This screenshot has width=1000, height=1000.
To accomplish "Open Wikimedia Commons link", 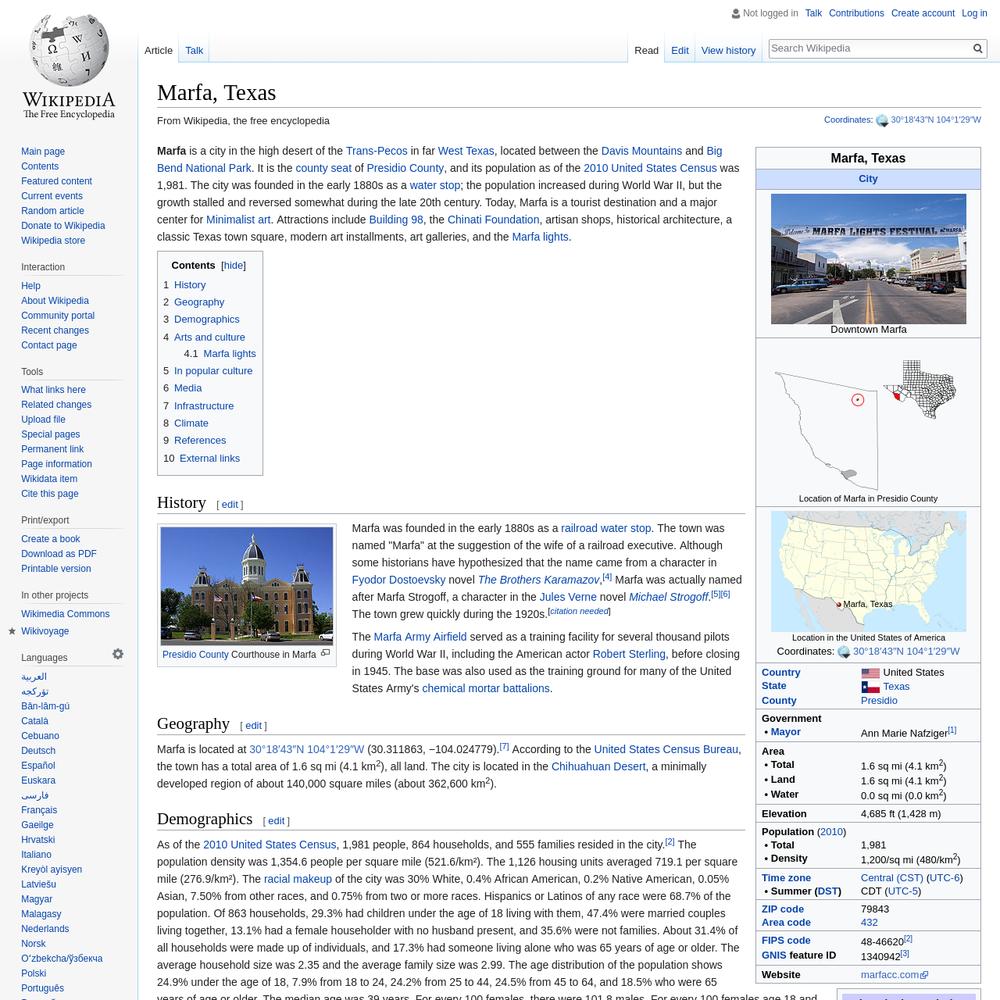I will tap(65, 614).
